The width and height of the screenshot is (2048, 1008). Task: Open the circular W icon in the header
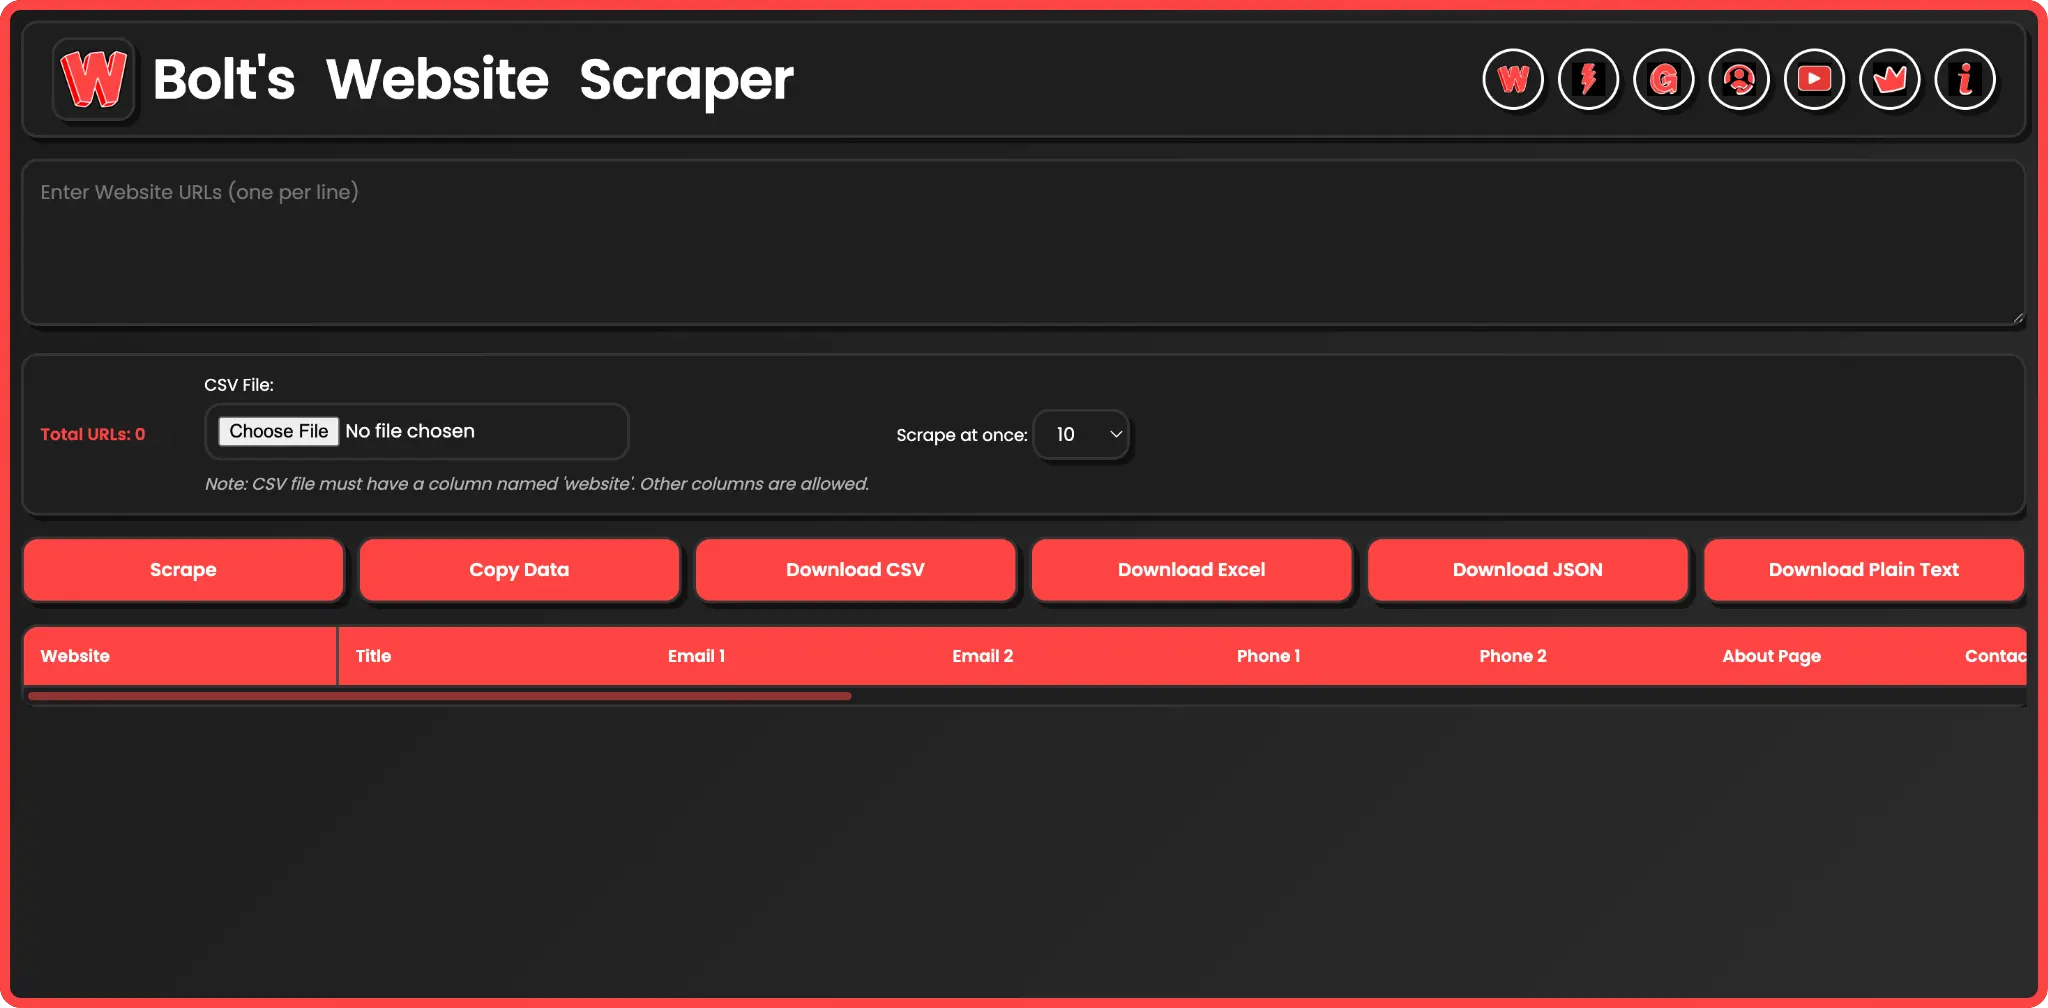[1513, 79]
